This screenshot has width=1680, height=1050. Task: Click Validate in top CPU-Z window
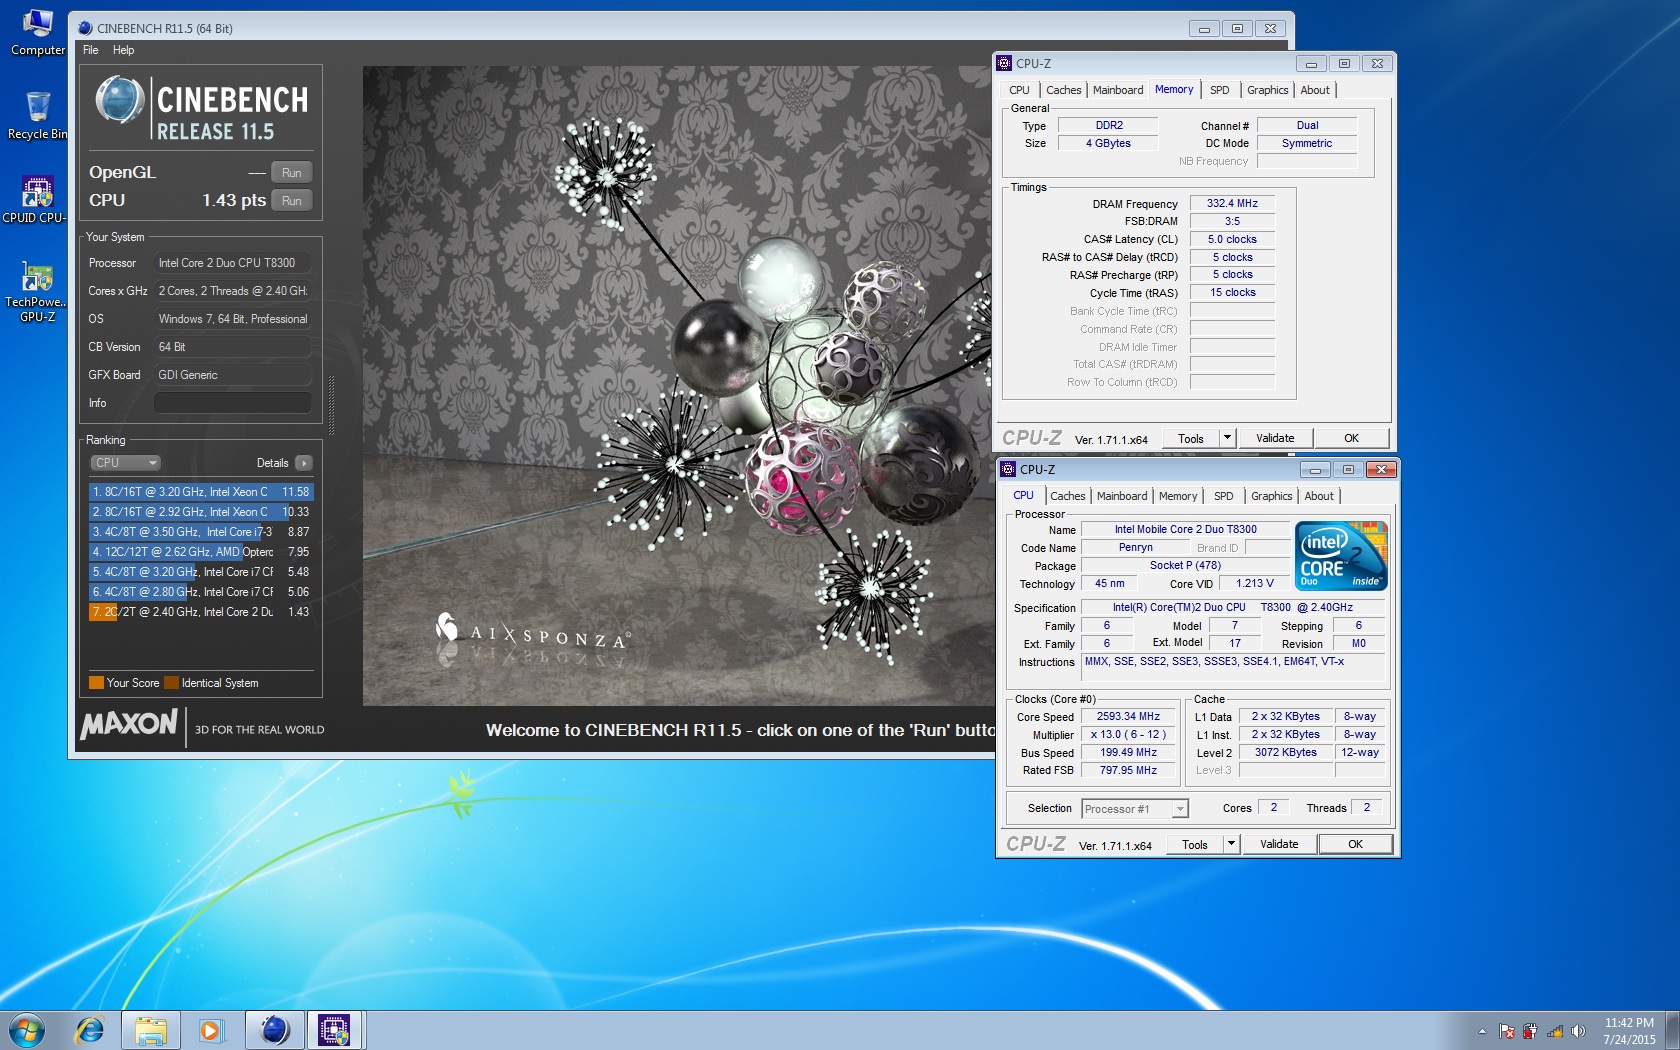coord(1275,438)
